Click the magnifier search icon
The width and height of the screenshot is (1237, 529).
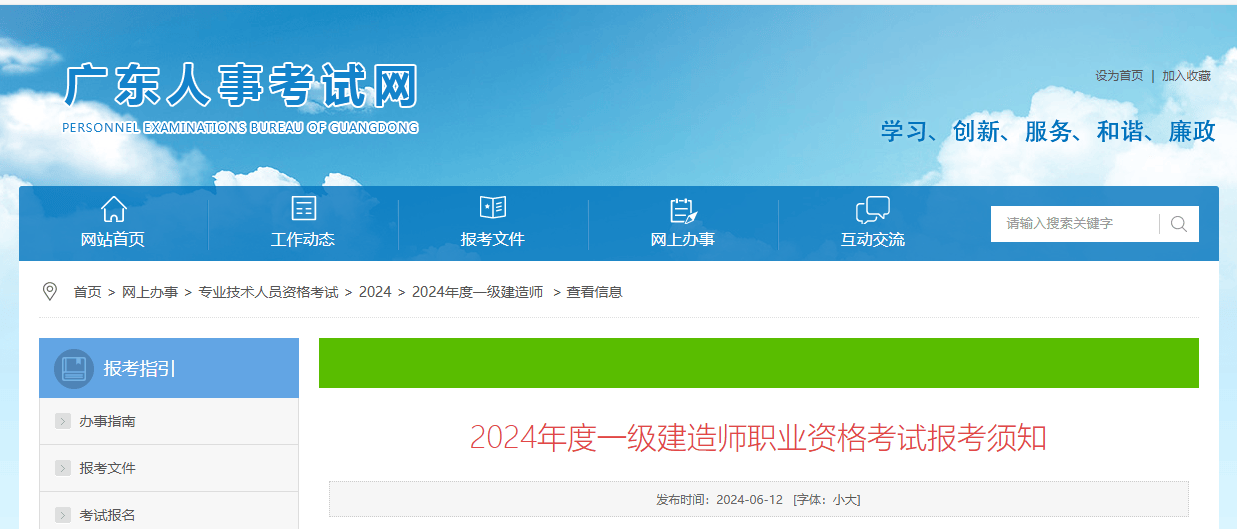pos(1179,224)
